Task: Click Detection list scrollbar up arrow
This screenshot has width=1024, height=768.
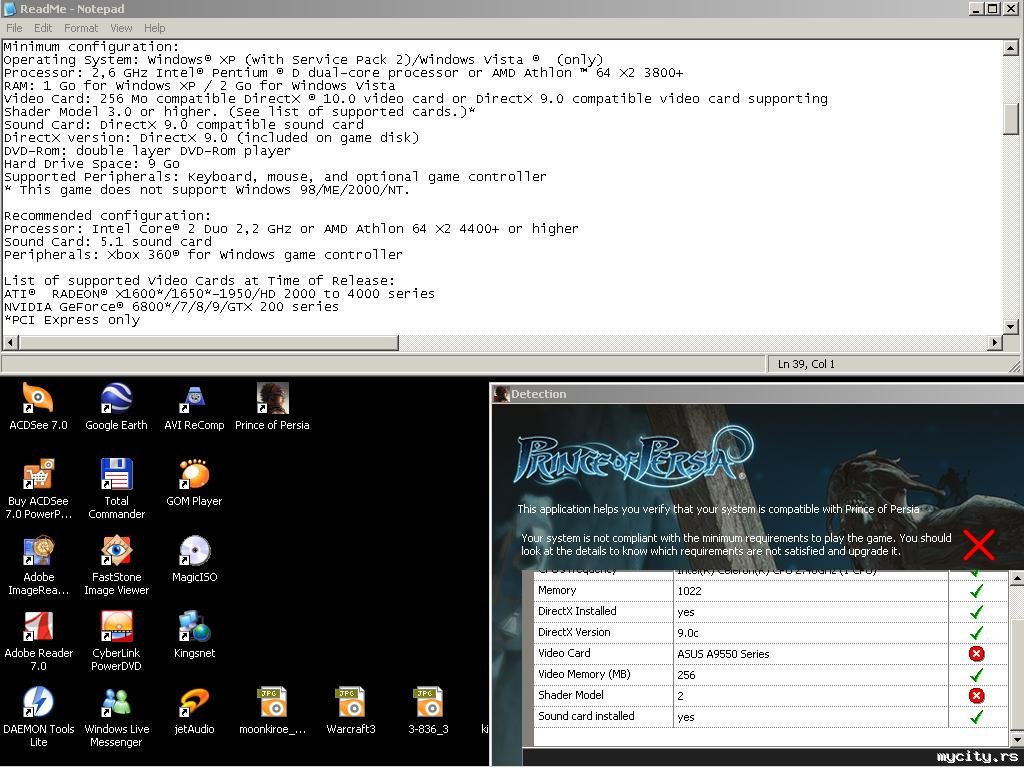Action: [1016, 579]
